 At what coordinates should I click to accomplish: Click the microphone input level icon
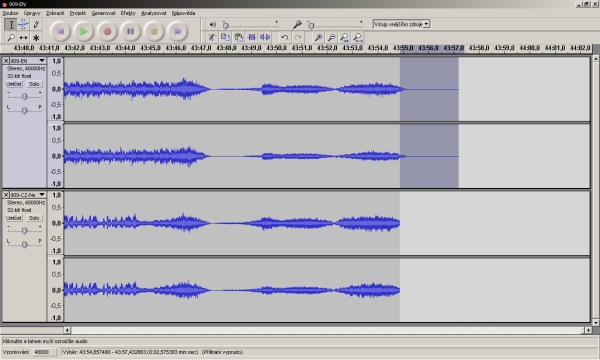click(297, 24)
